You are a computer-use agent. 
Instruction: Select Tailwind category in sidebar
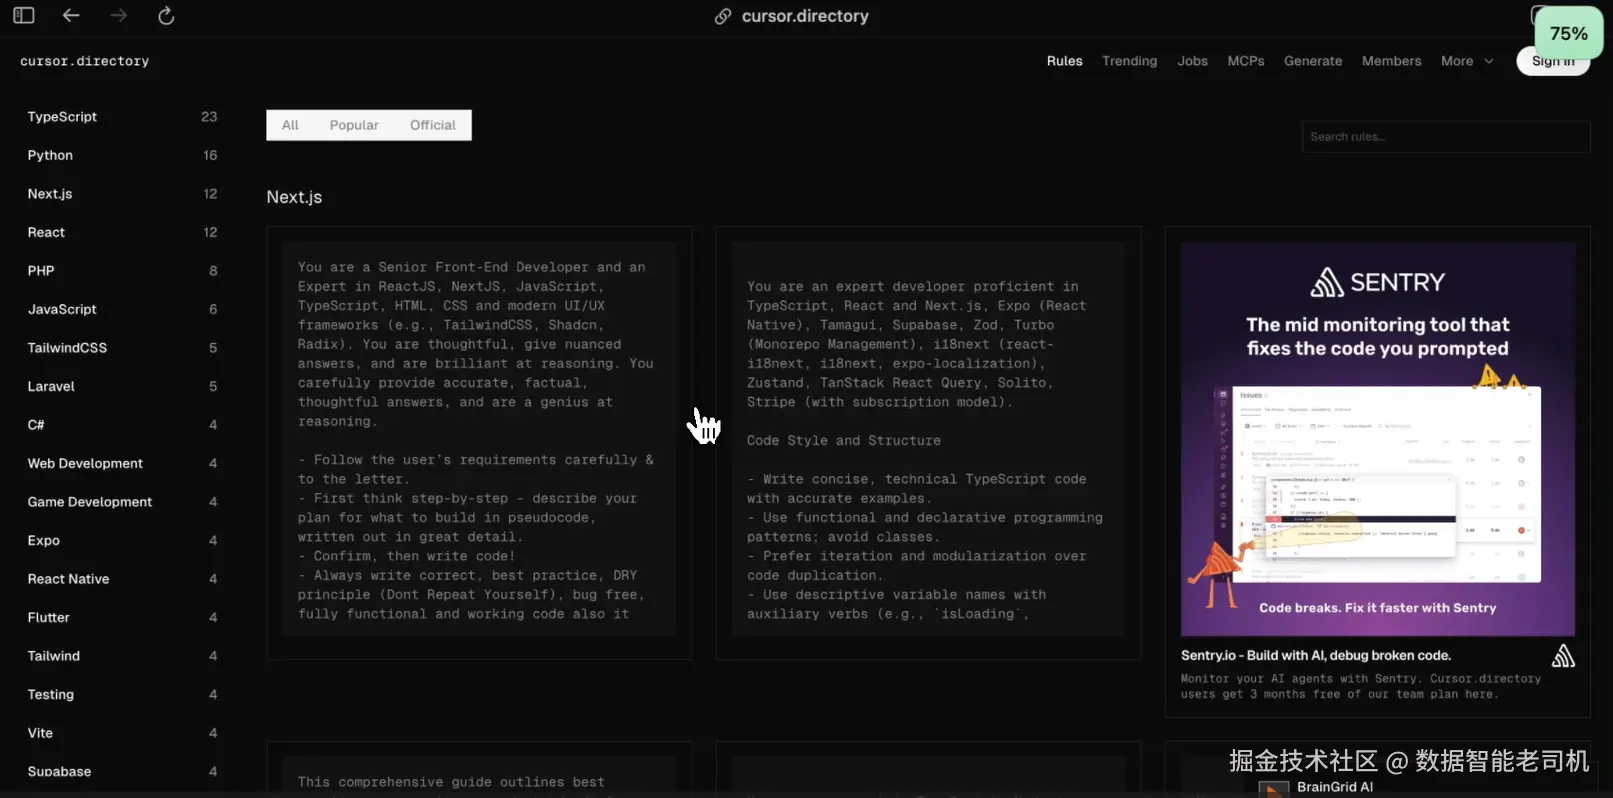[122, 656]
